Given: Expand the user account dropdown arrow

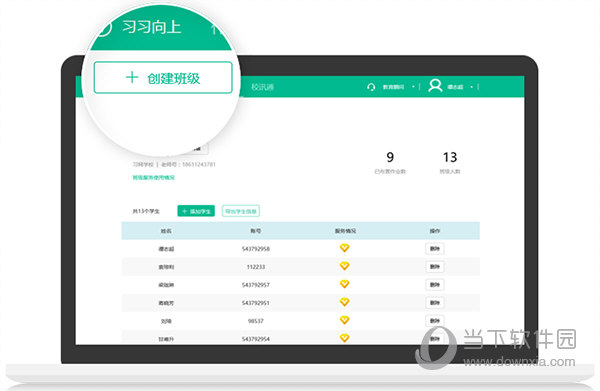Looking at the screenshot, I should click(x=472, y=87).
